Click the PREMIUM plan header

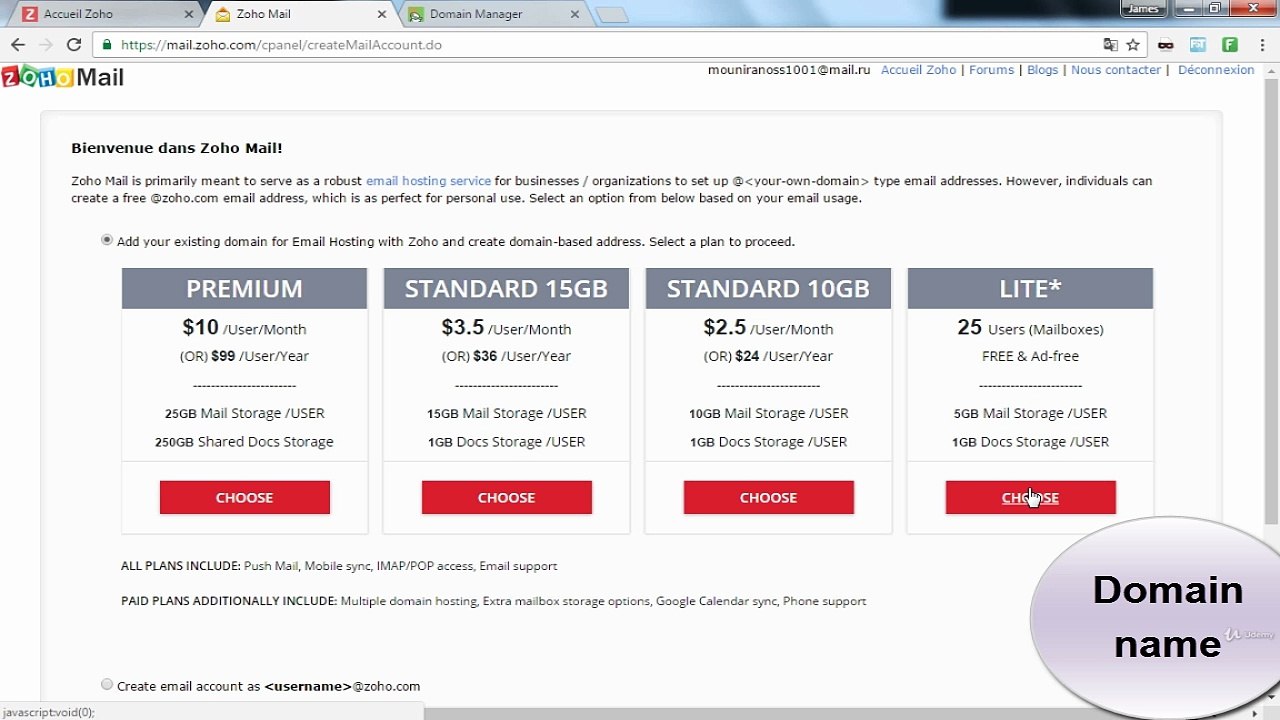tap(245, 288)
